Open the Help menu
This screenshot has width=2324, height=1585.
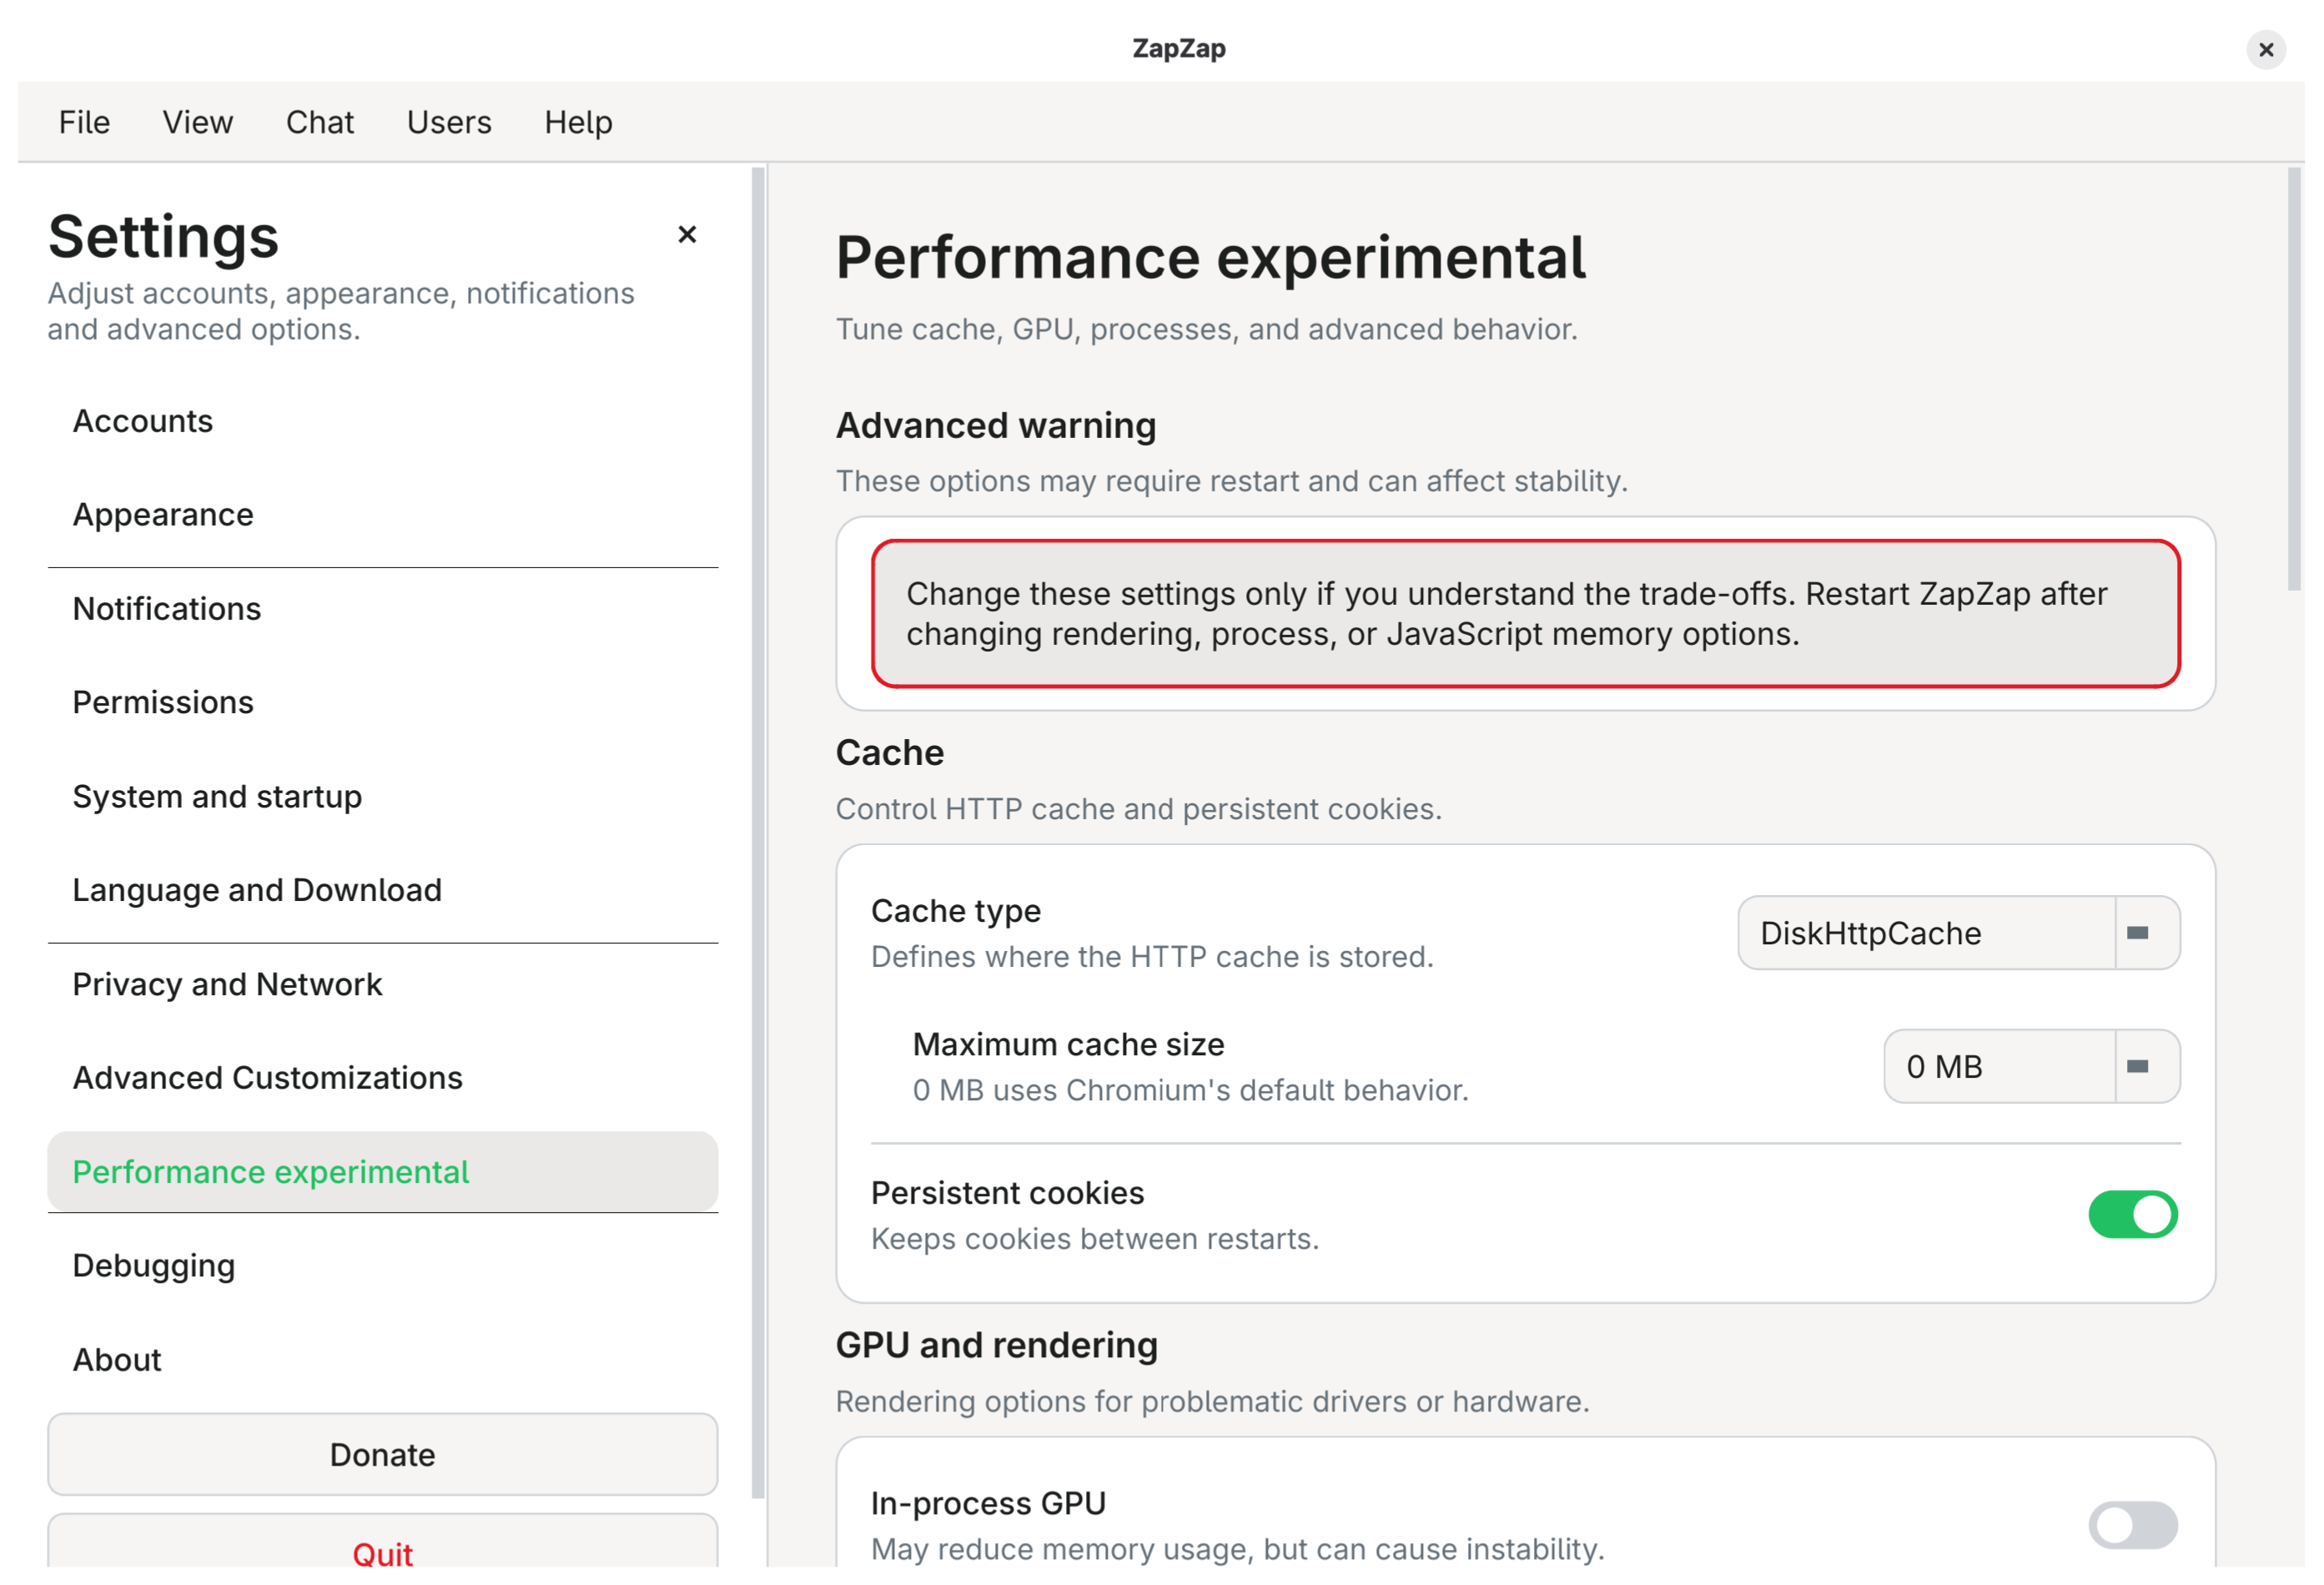pyautogui.click(x=578, y=122)
